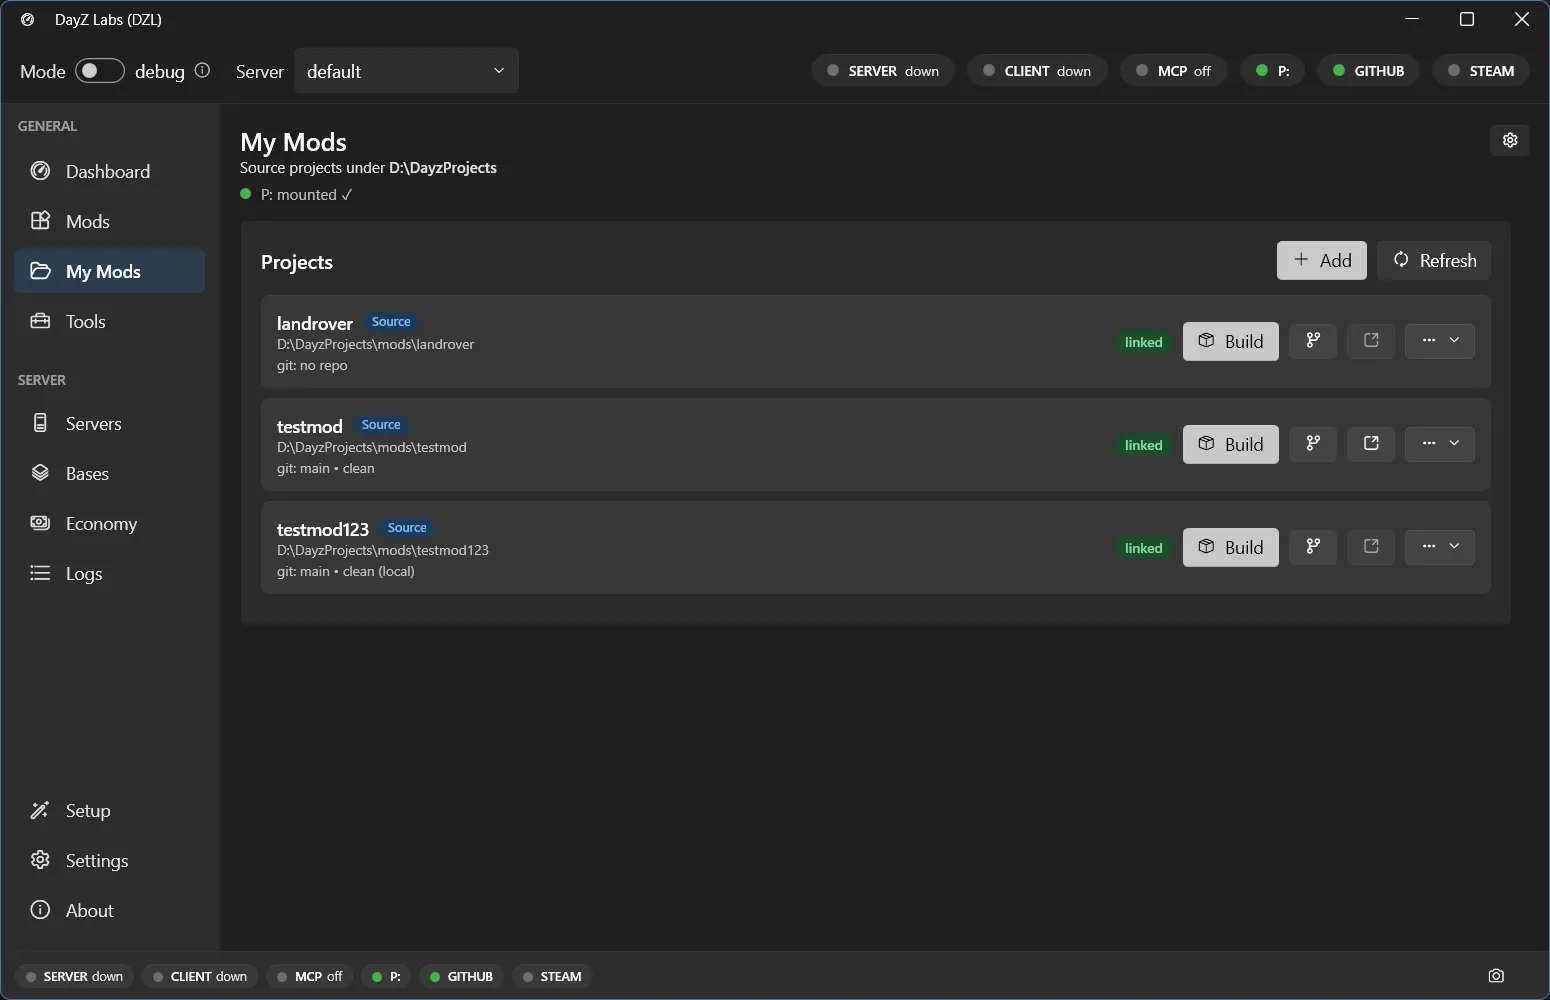Click linked badge on testmod123 row
The height and width of the screenshot is (1000, 1550).
[x=1143, y=548]
